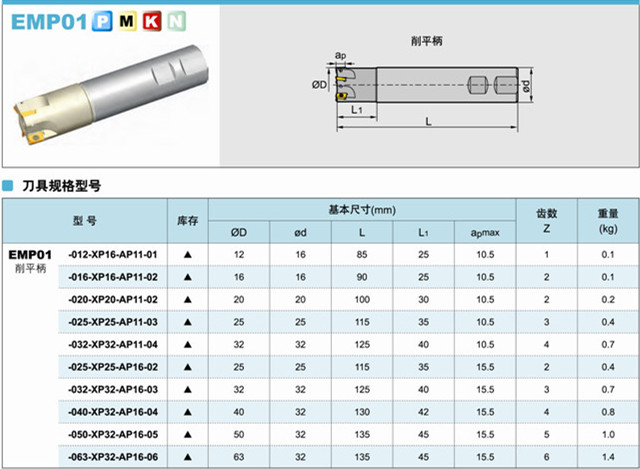
Task: Click stock triangle for -063-XP32-AP16-06
Action: coord(187,457)
